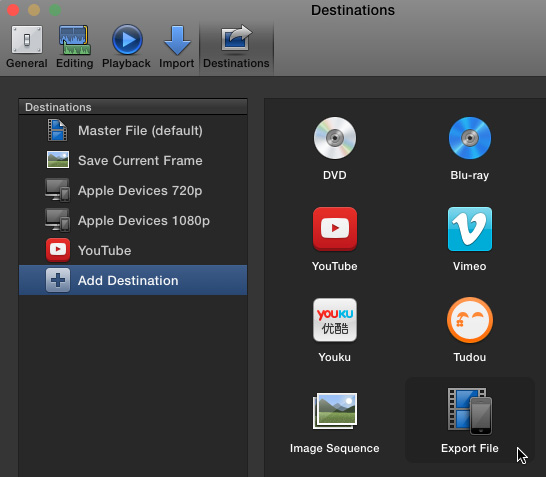Click the Add Destination row
Screen dimensions: 546x477
[133, 280]
